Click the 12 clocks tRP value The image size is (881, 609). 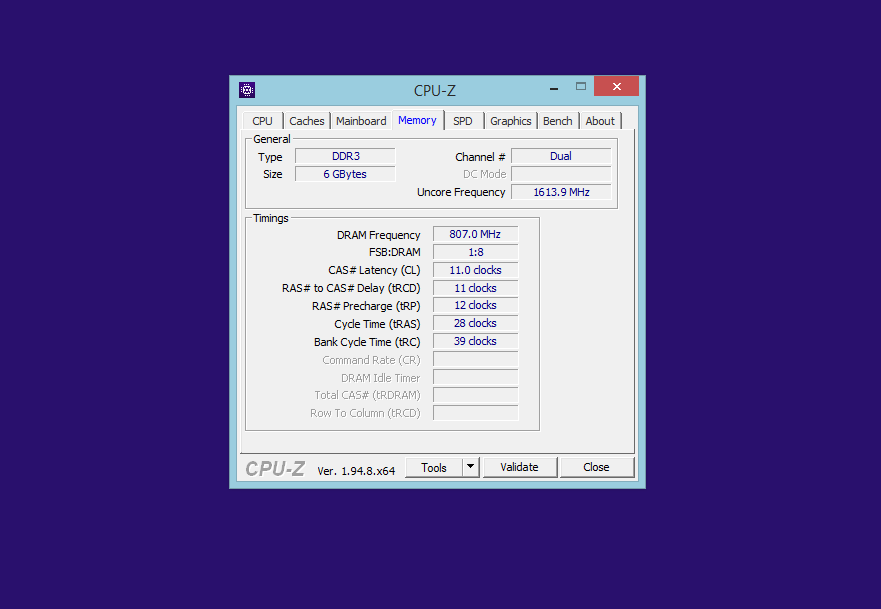coord(475,306)
